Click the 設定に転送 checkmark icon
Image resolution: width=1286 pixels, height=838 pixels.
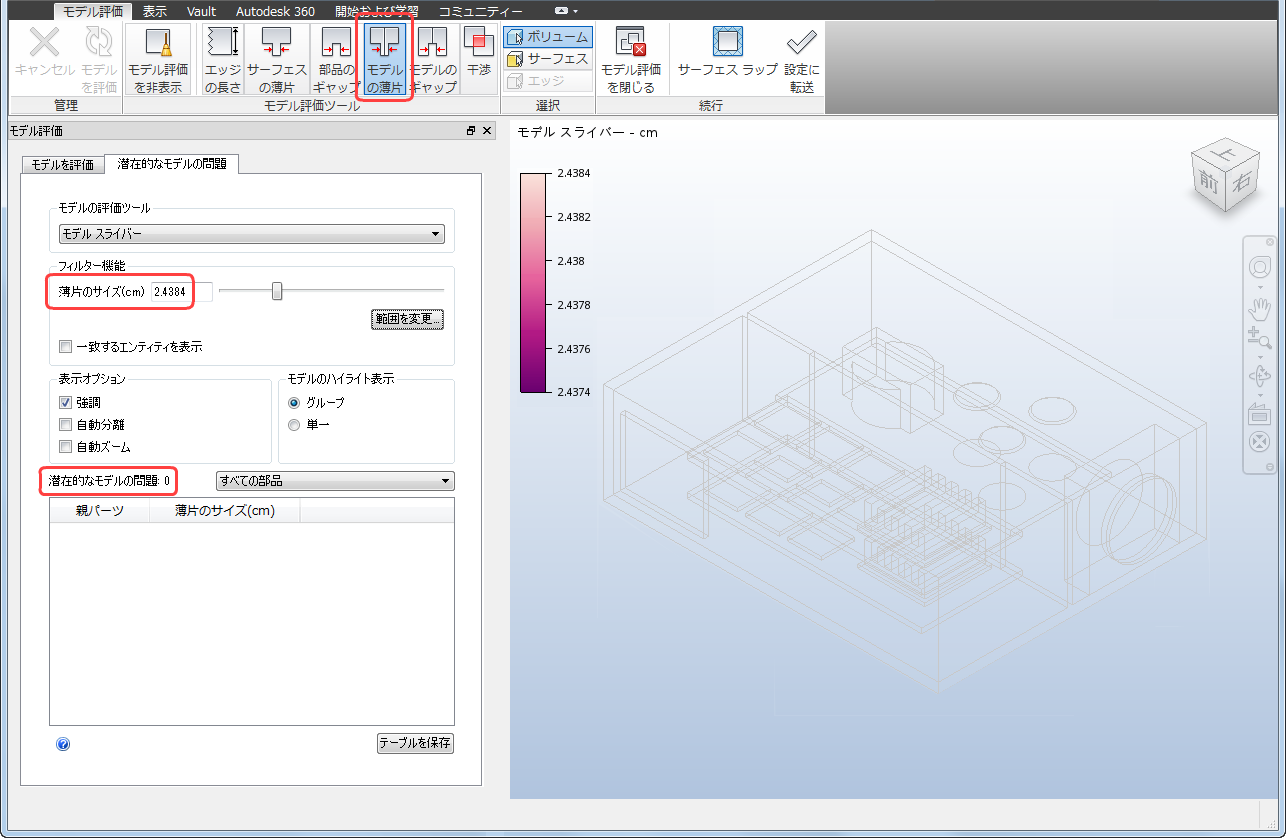click(801, 43)
